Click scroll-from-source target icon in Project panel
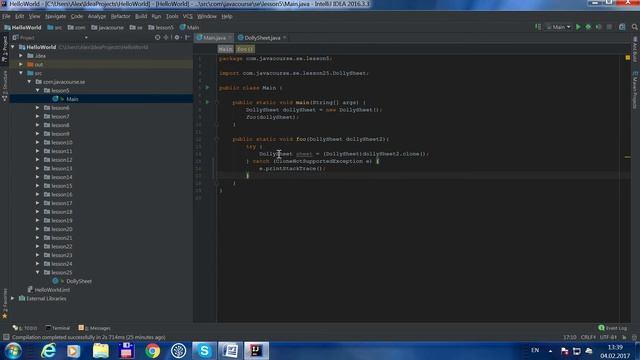The width and height of the screenshot is (640, 360). point(158,38)
